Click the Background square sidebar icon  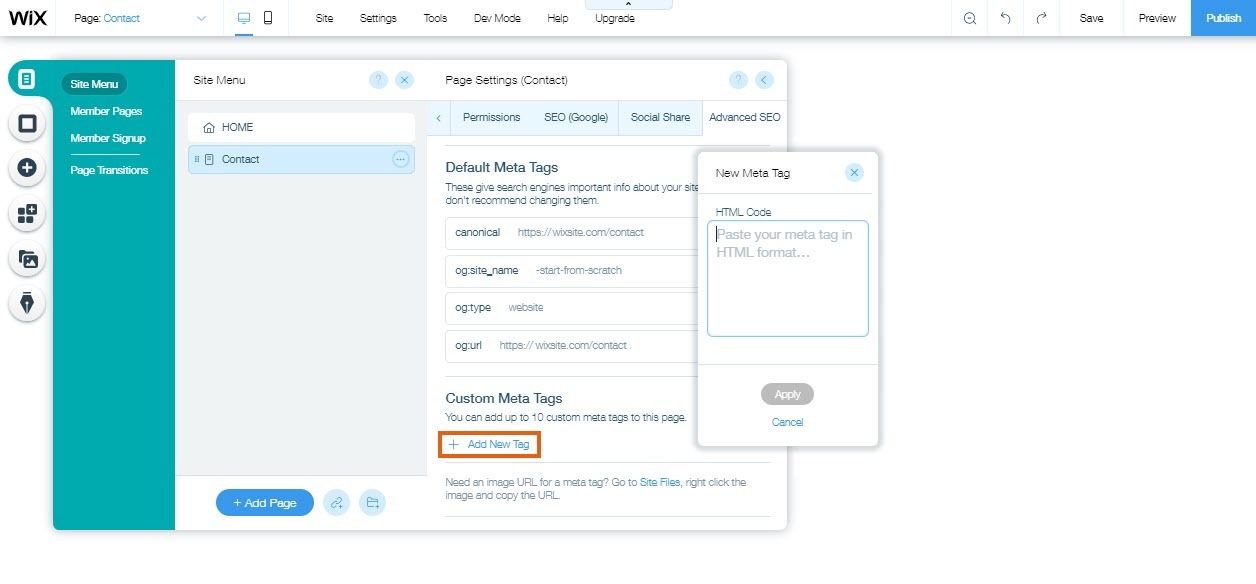click(x=27, y=124)
